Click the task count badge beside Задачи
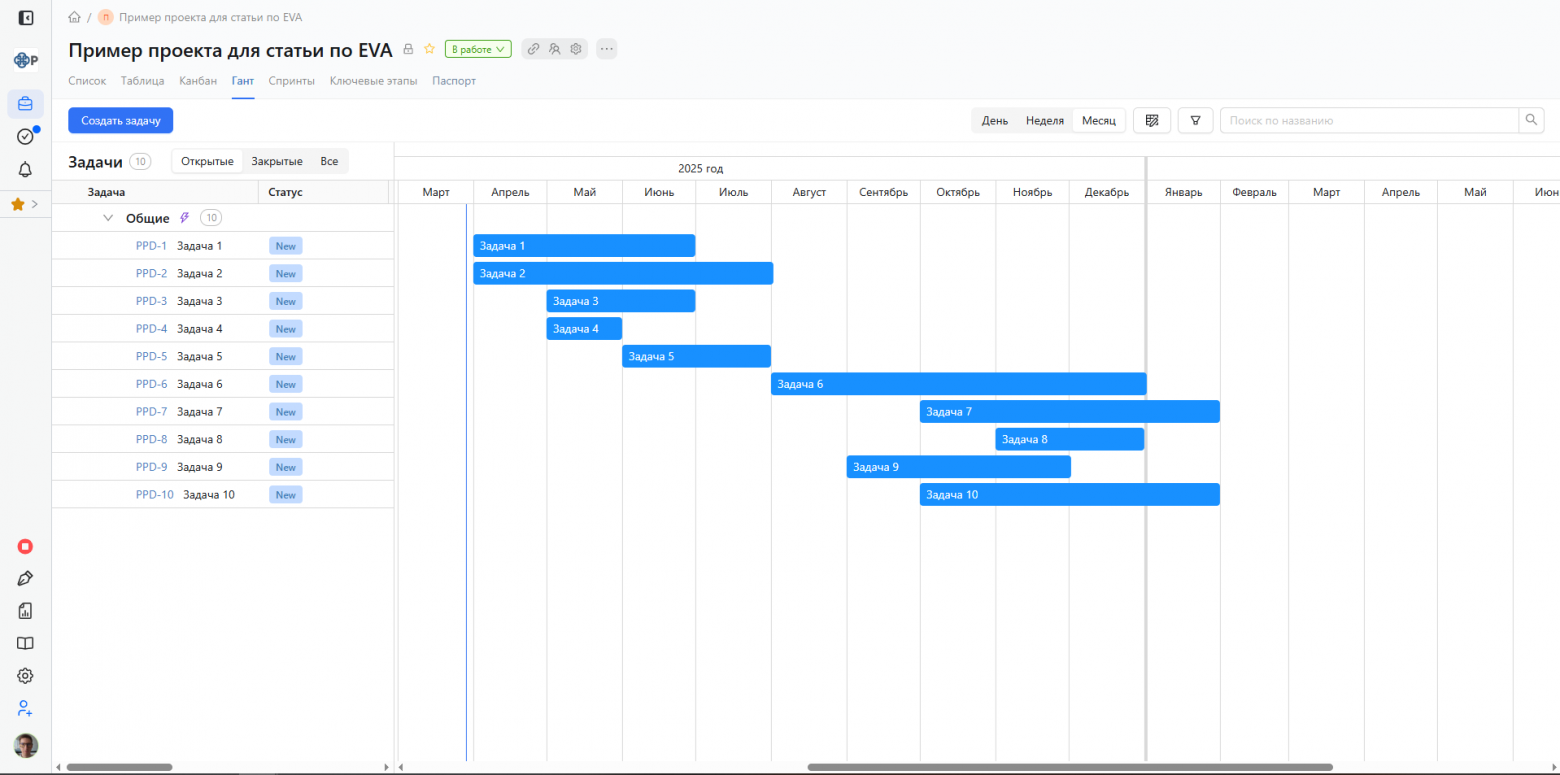 [x=141, y=162]
